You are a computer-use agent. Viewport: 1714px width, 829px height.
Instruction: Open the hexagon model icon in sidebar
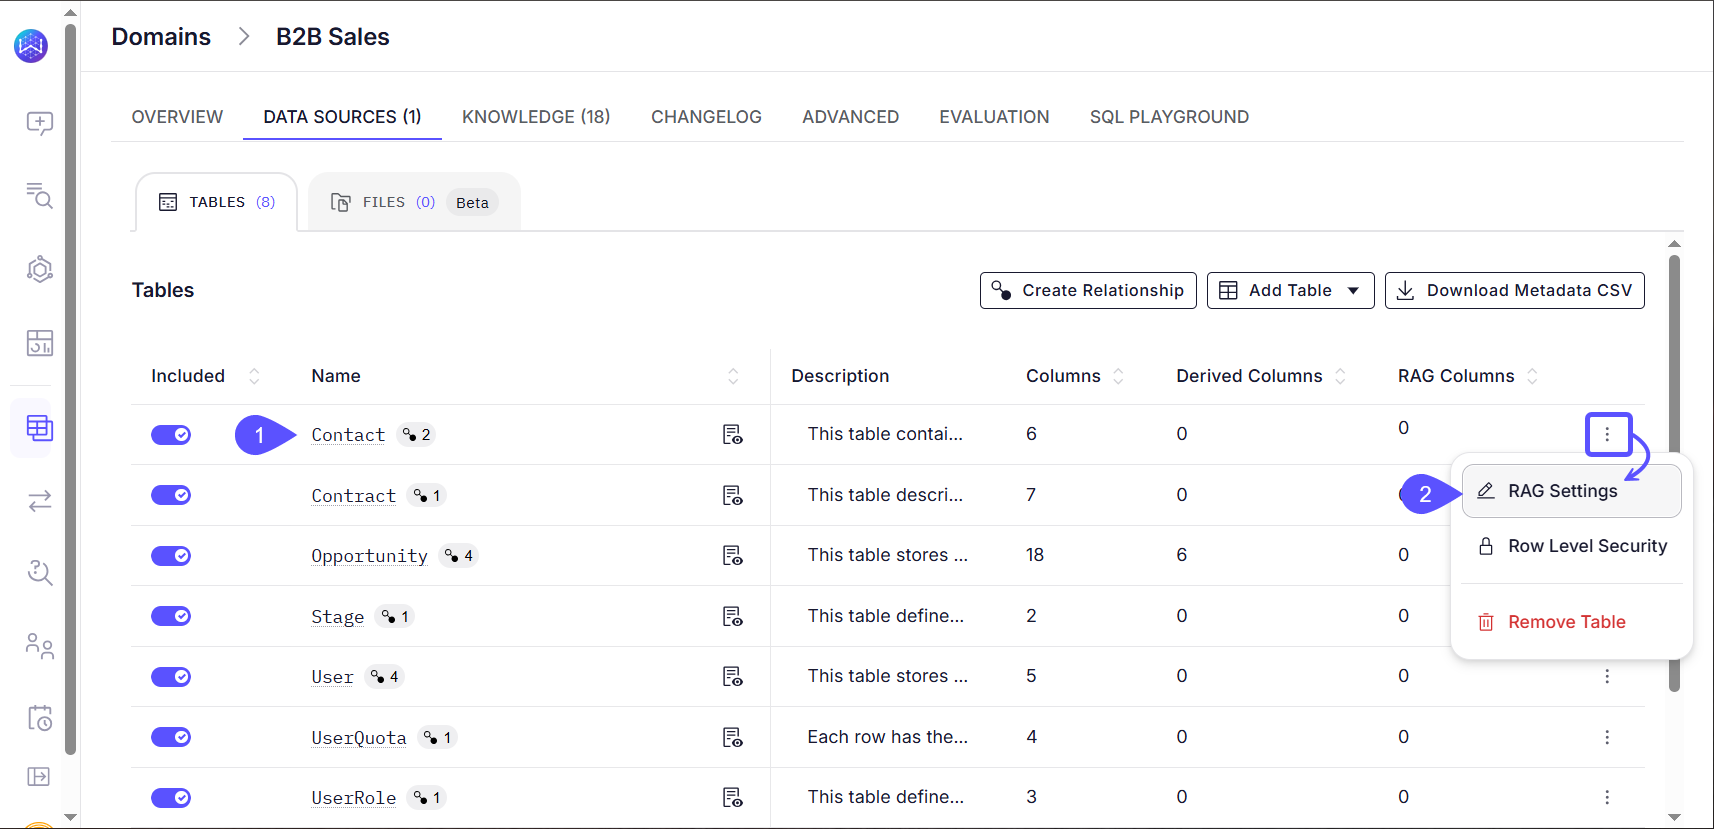coord(39,269)
